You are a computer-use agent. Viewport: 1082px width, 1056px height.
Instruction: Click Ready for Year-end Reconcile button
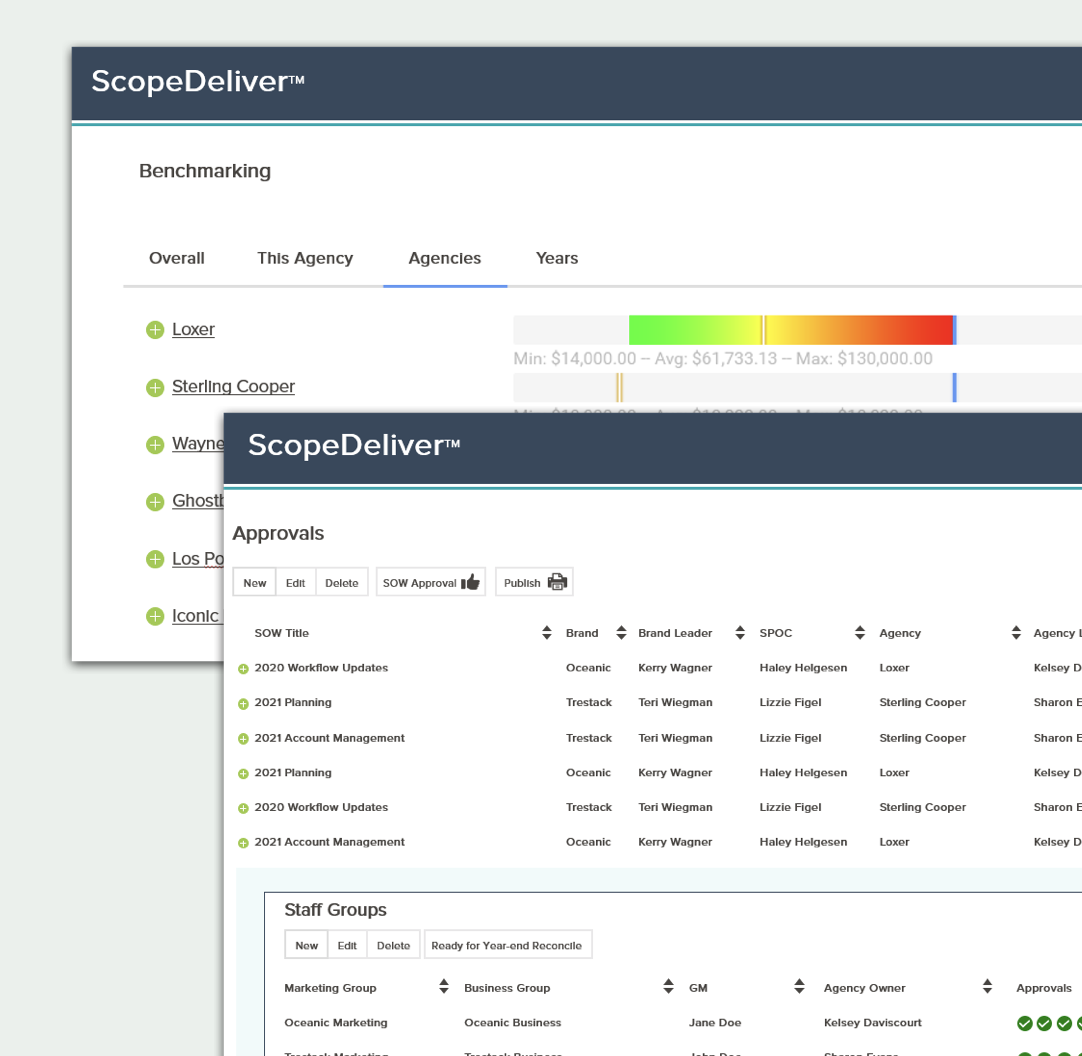(x=507, y=945)
